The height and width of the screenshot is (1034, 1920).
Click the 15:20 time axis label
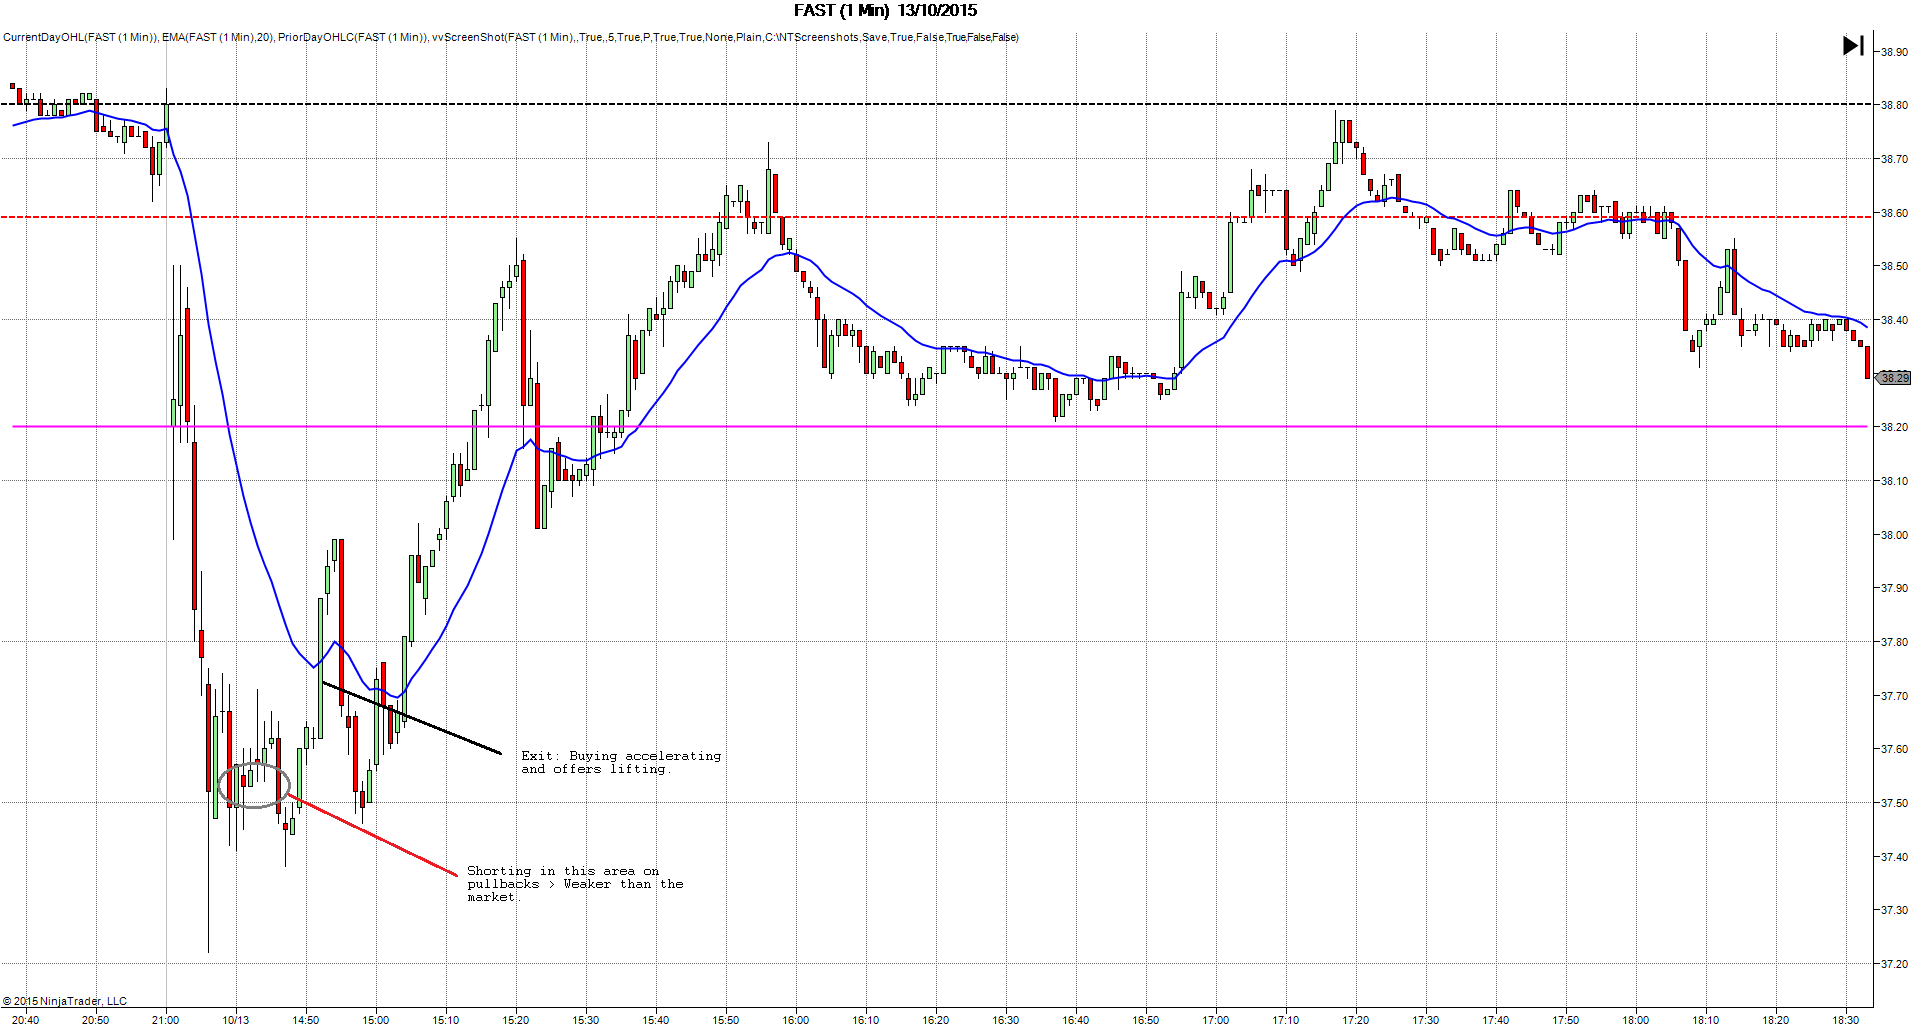pos(516,1021)
